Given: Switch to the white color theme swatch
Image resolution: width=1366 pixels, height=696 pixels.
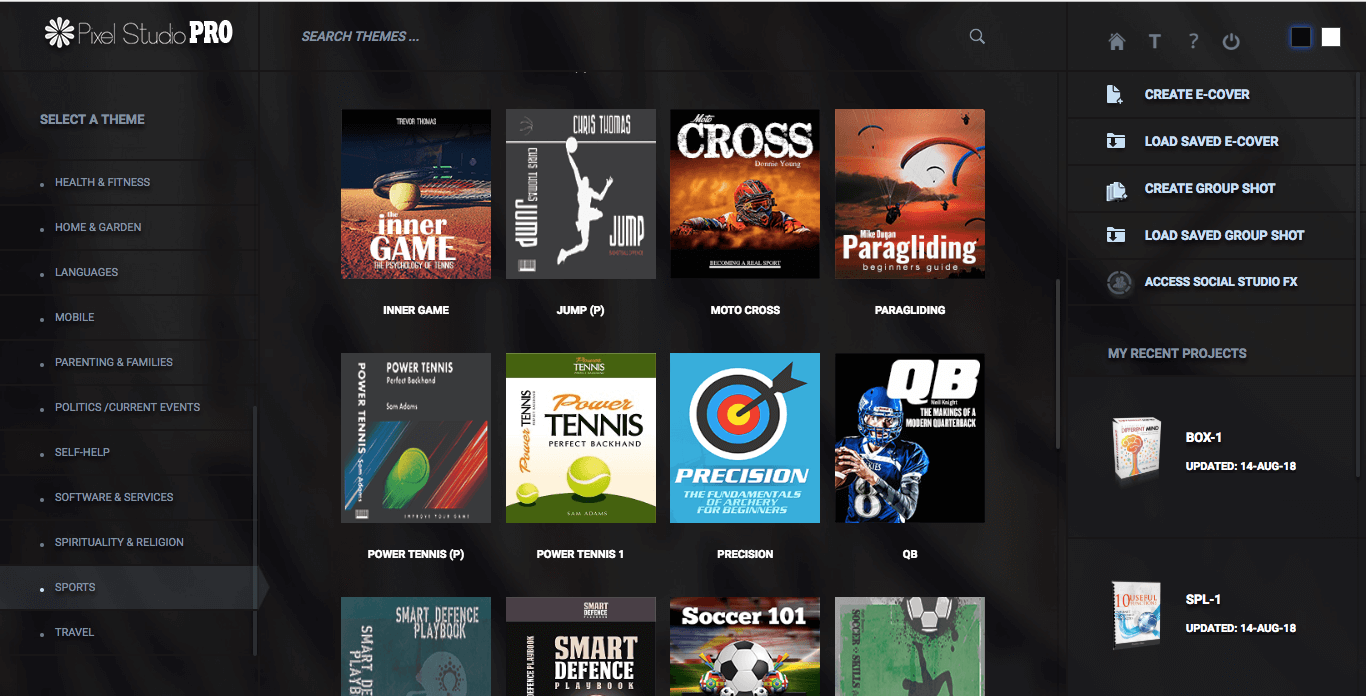Looking at the screenshot, I should point(1331,37).
